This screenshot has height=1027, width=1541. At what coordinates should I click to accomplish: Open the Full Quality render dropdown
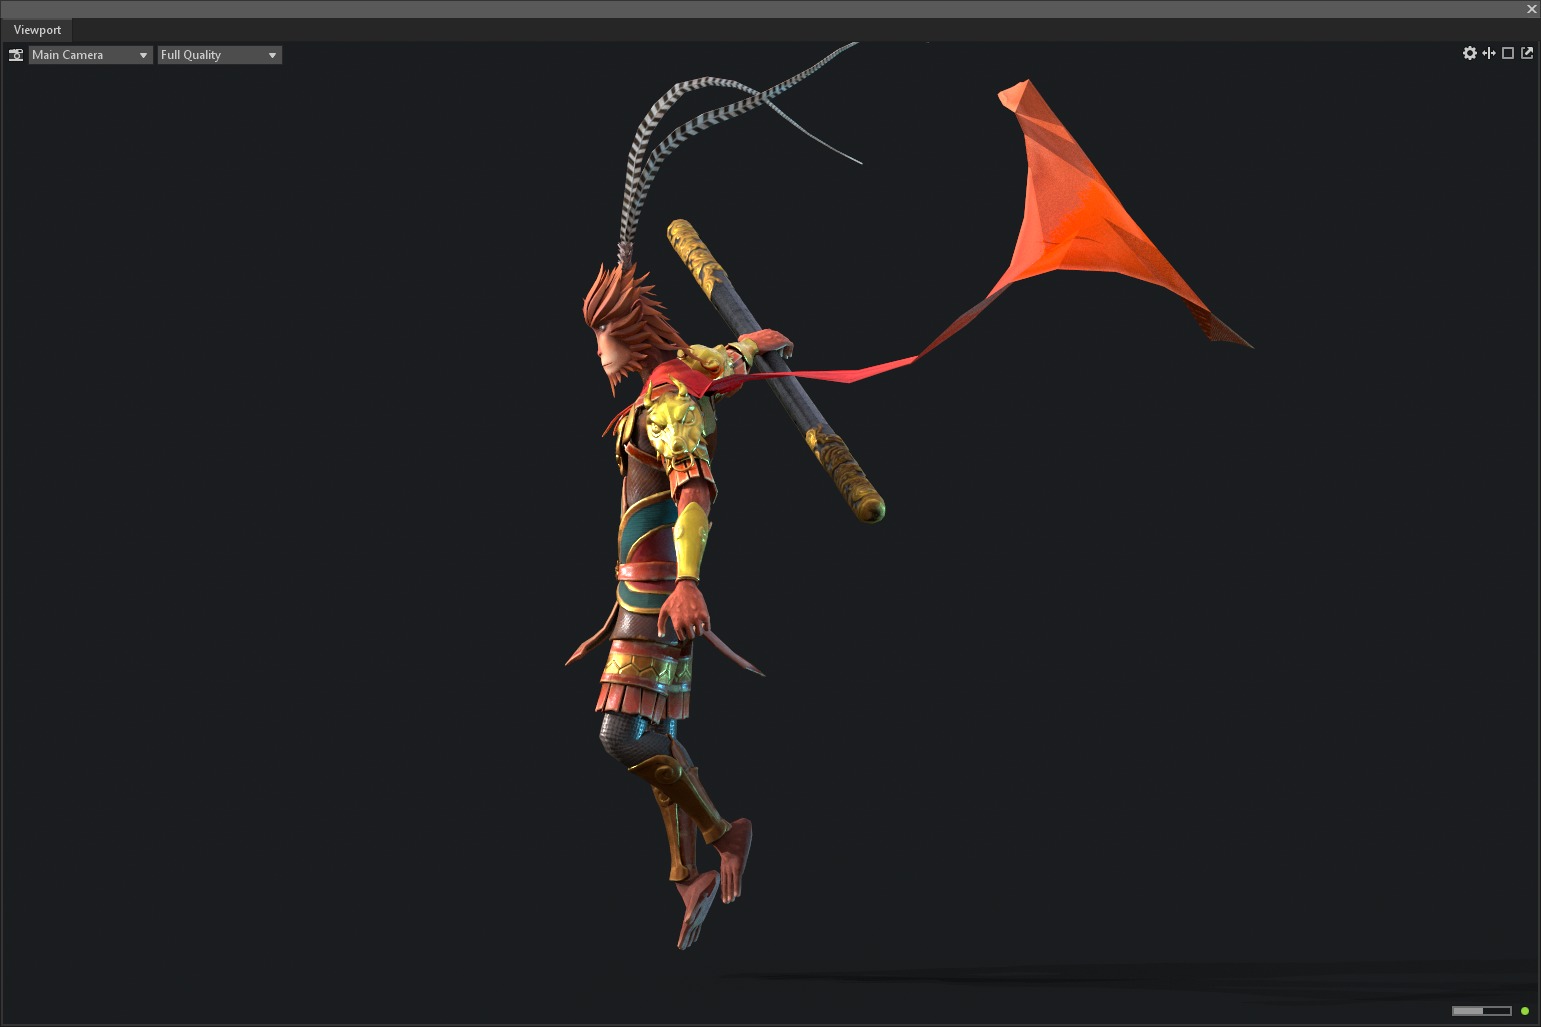[219, 55]
